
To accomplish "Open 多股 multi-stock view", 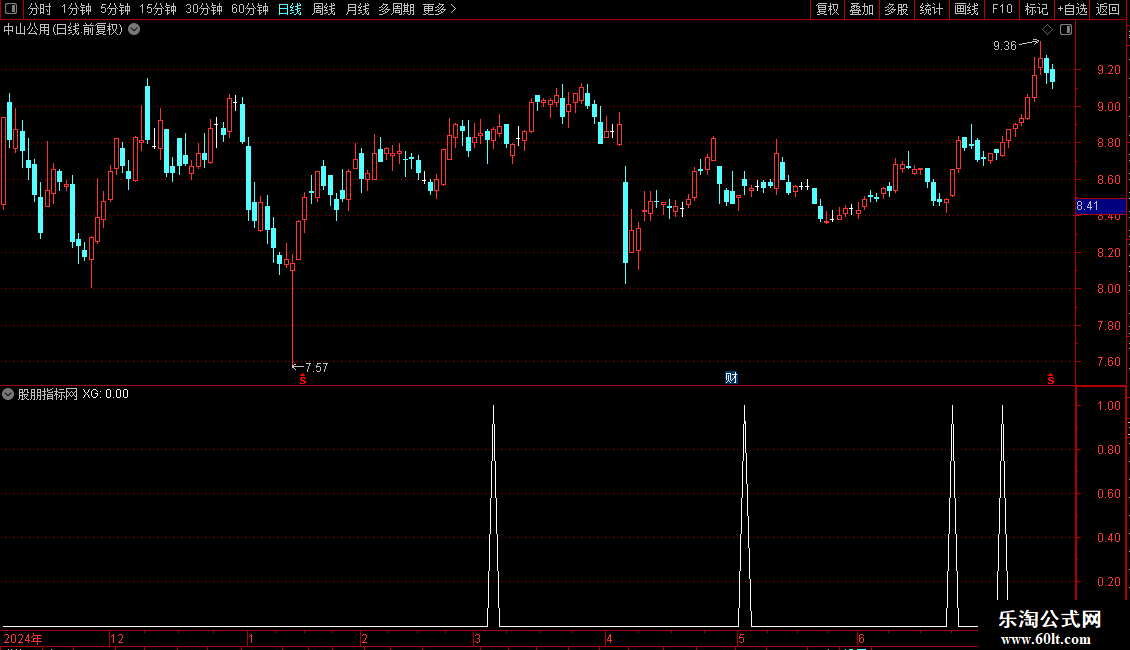I will pyautogui.click(x=897, y=9).
